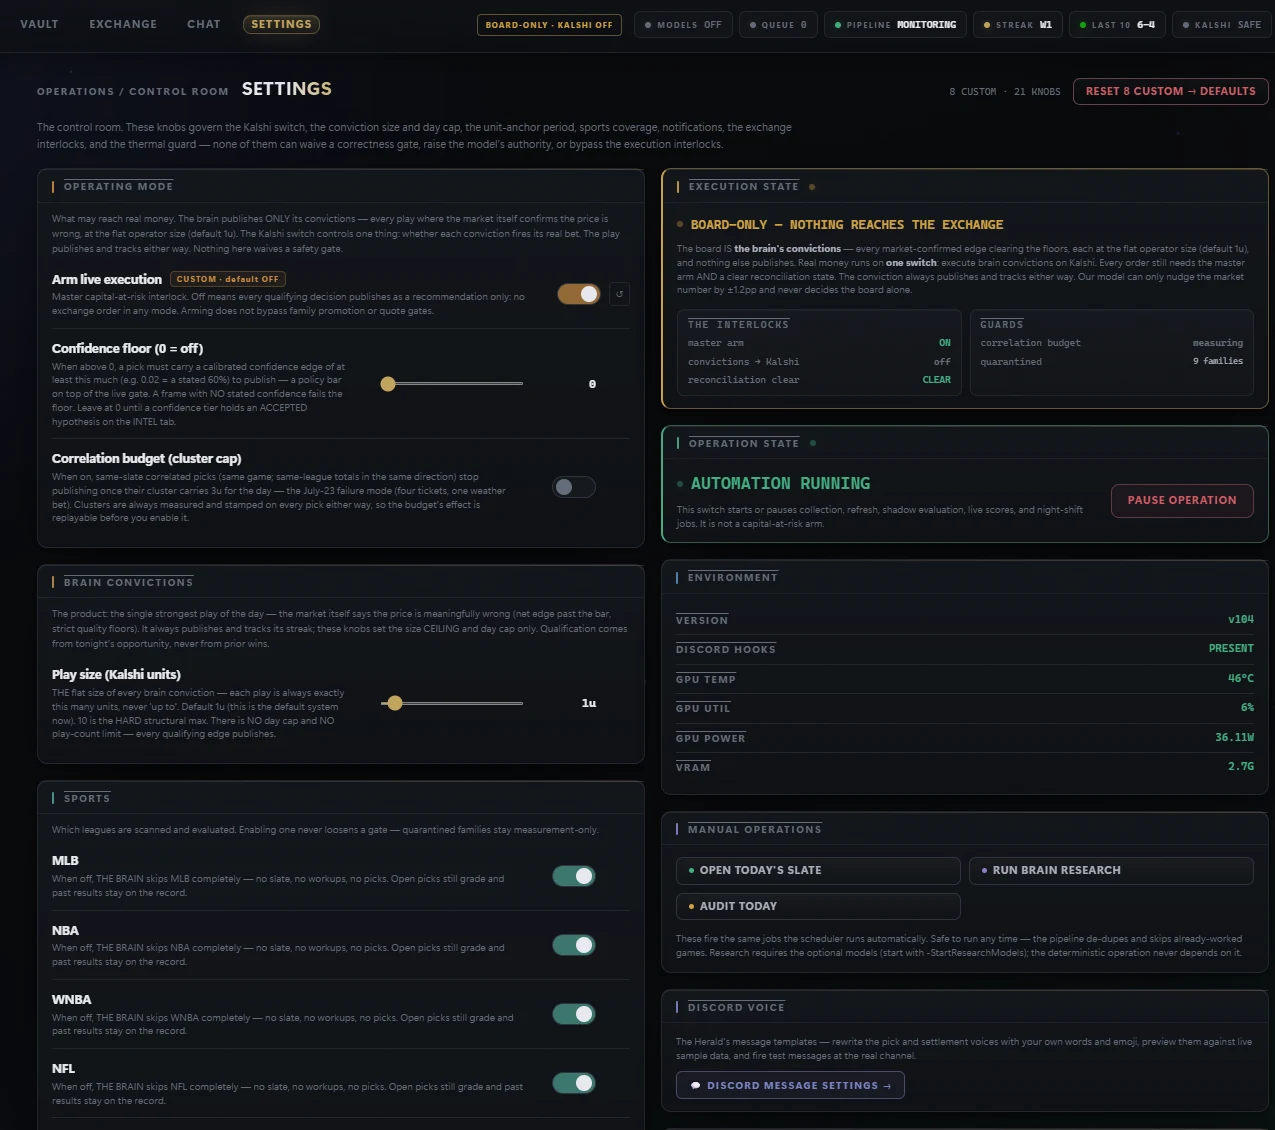Go to the CHAT tab
Viewport: 1275px width, 1130px height.
[x=204, y=24]
